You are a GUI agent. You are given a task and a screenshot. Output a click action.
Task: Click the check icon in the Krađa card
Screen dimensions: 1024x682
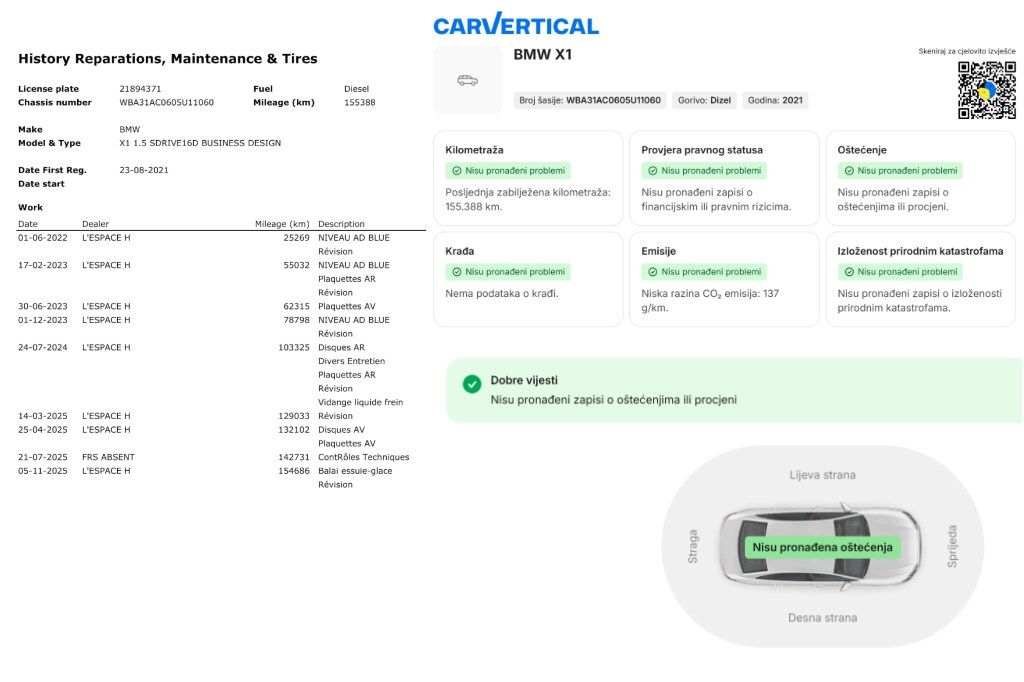tap(457, 272)
